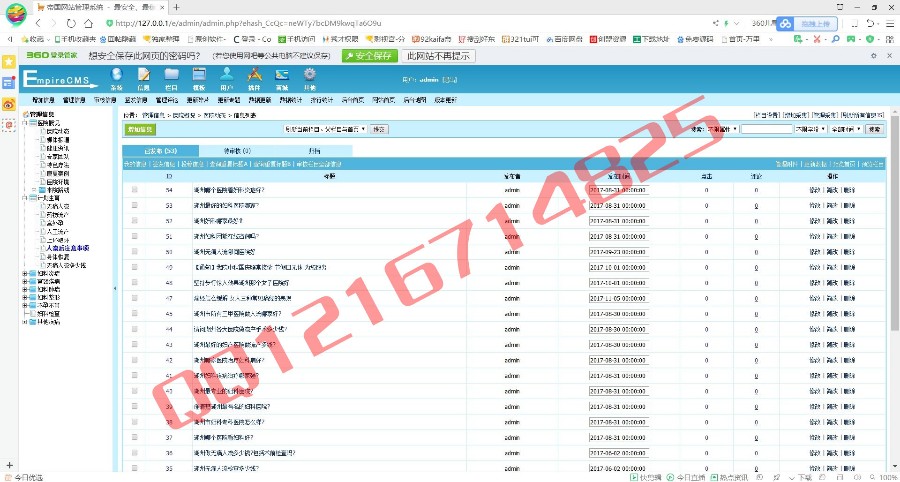The image size is (900, 482).
Task: Click the browser back arrow
Action: [x=38, y=23]
